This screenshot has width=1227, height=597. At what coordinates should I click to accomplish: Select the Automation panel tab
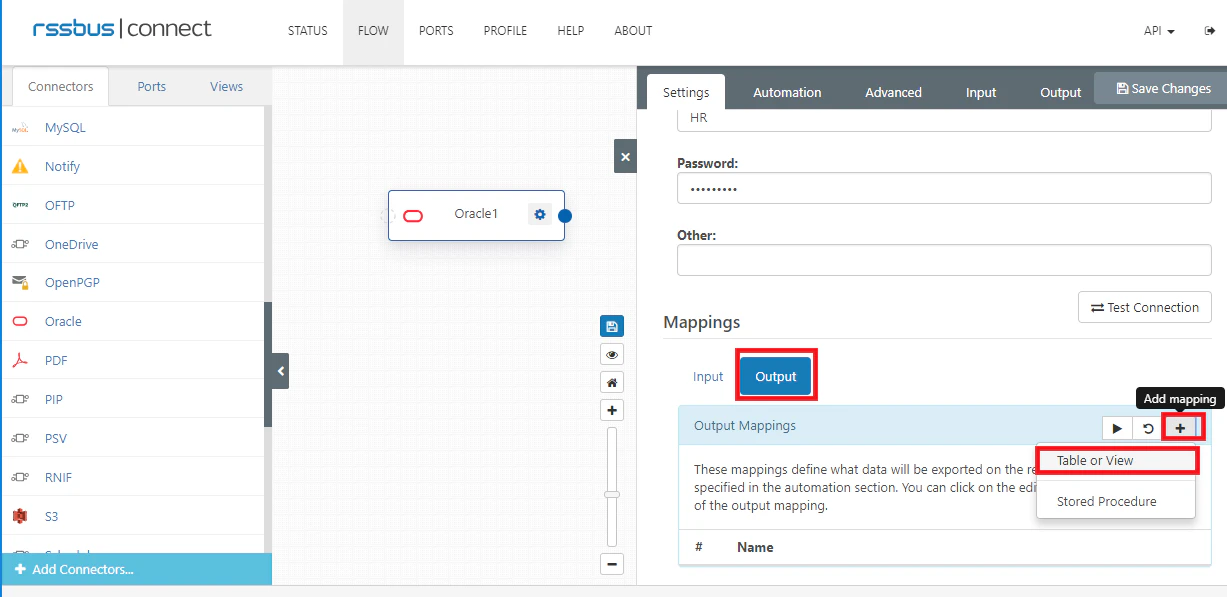point(787,92)
